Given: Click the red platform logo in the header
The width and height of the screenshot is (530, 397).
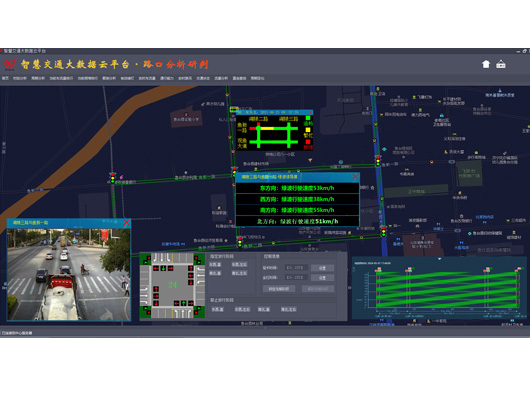Looking at the screenshot, I should coord(10,64).
